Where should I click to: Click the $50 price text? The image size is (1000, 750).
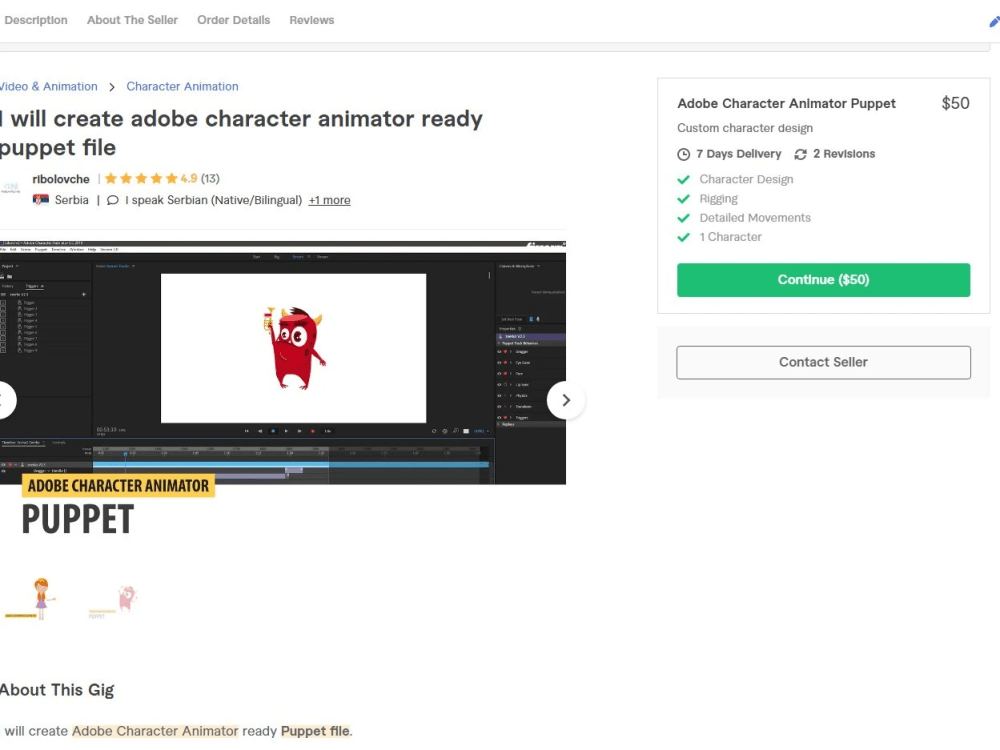(x=955, y=103)
